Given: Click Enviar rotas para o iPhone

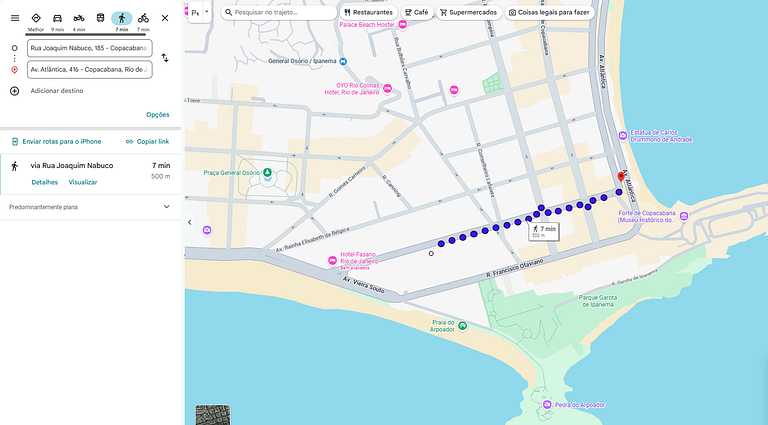Looking at the screenshot, I should 56,142.
